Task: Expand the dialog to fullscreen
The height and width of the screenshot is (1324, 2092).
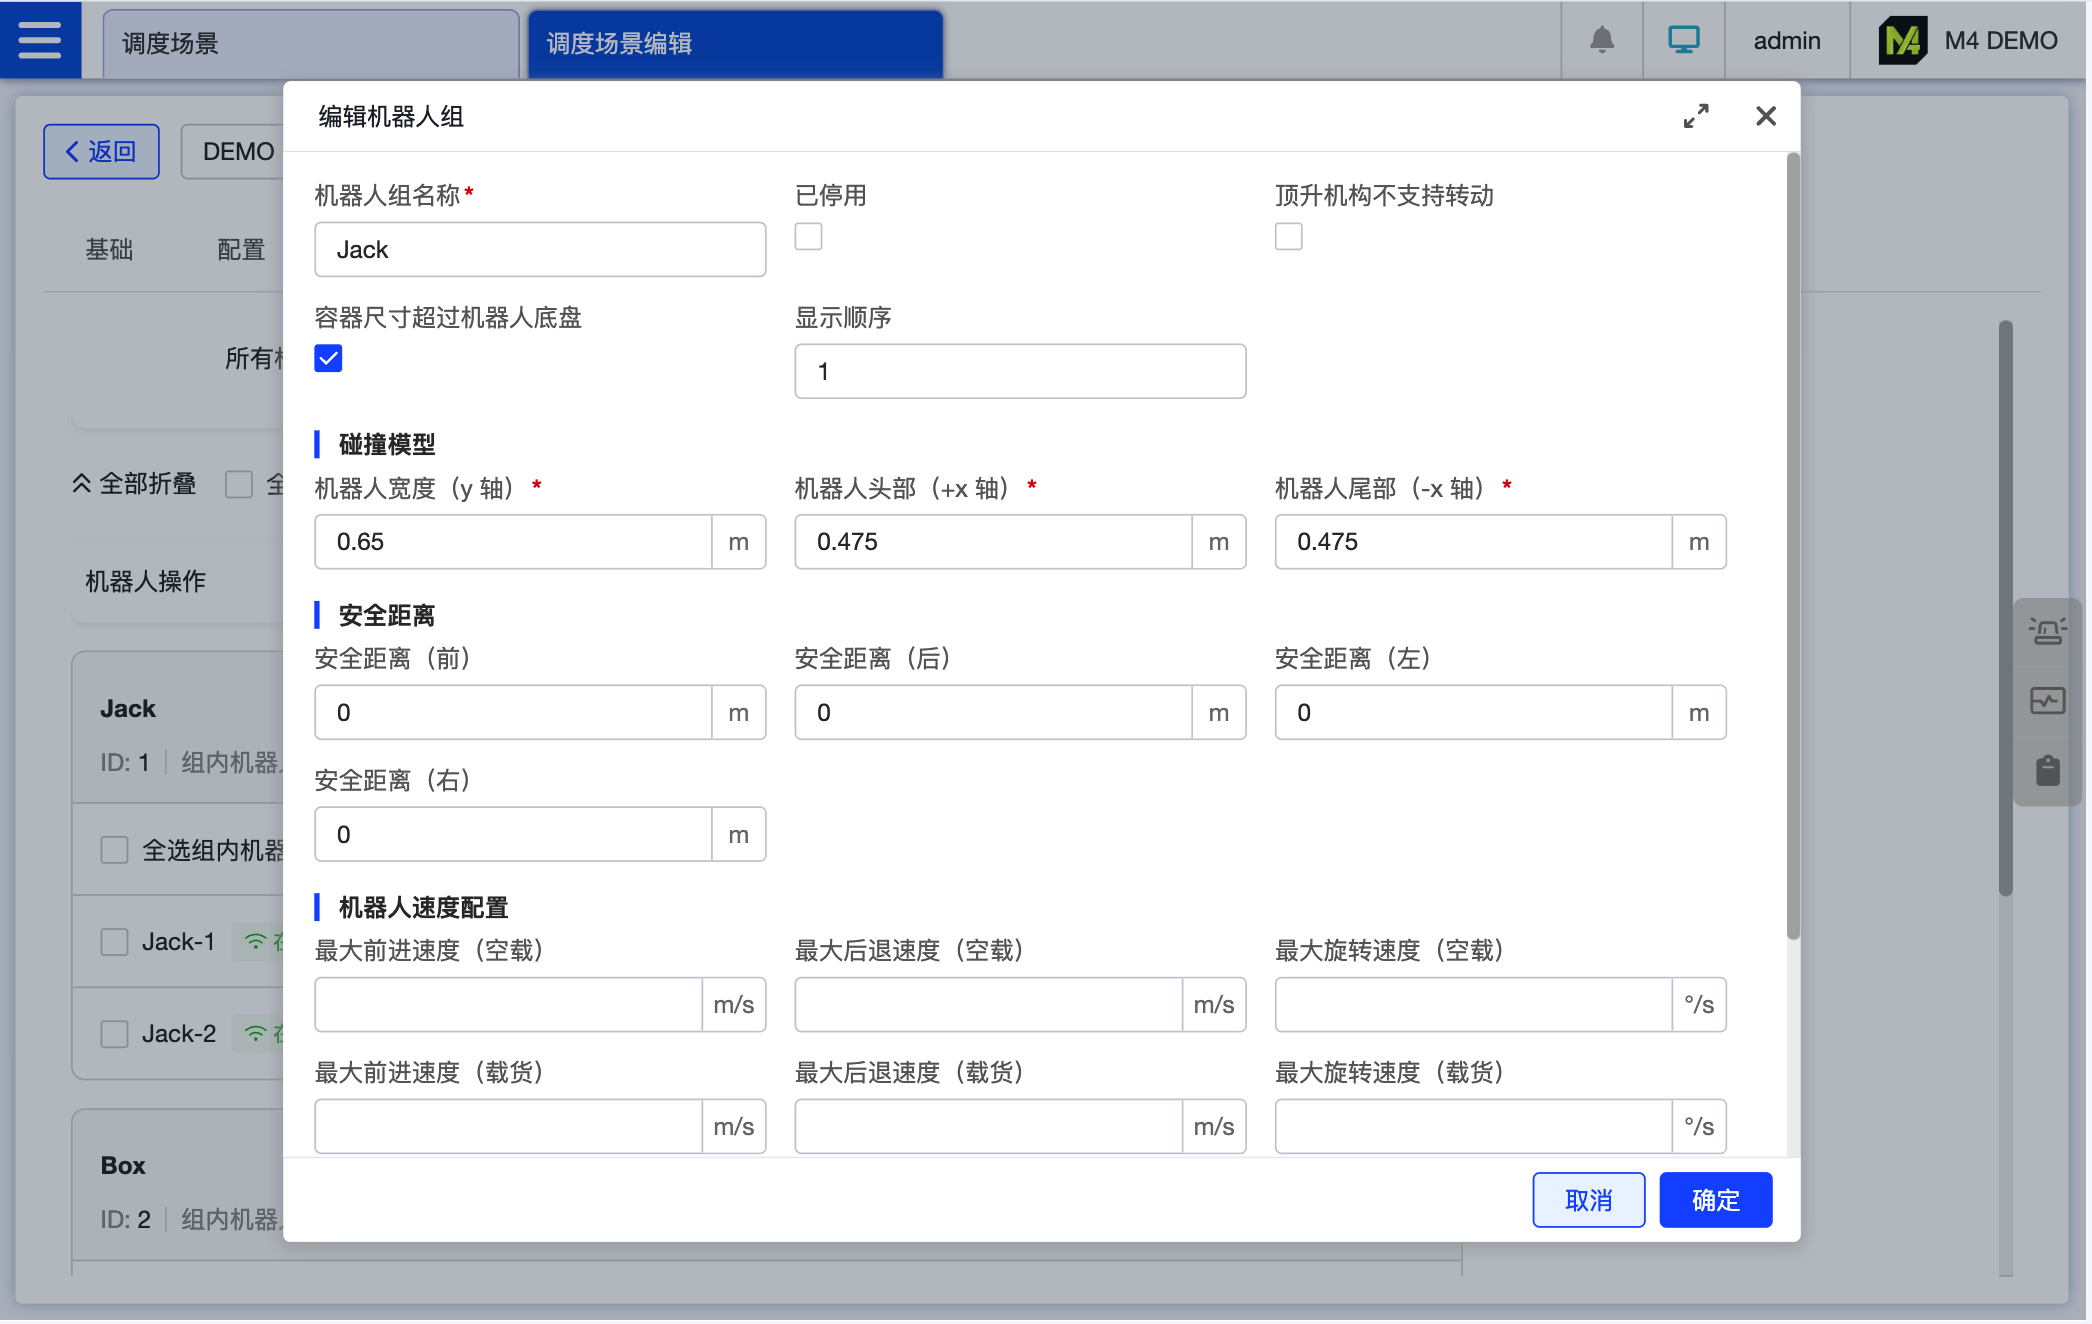Action: click(x=1696, y=116)
